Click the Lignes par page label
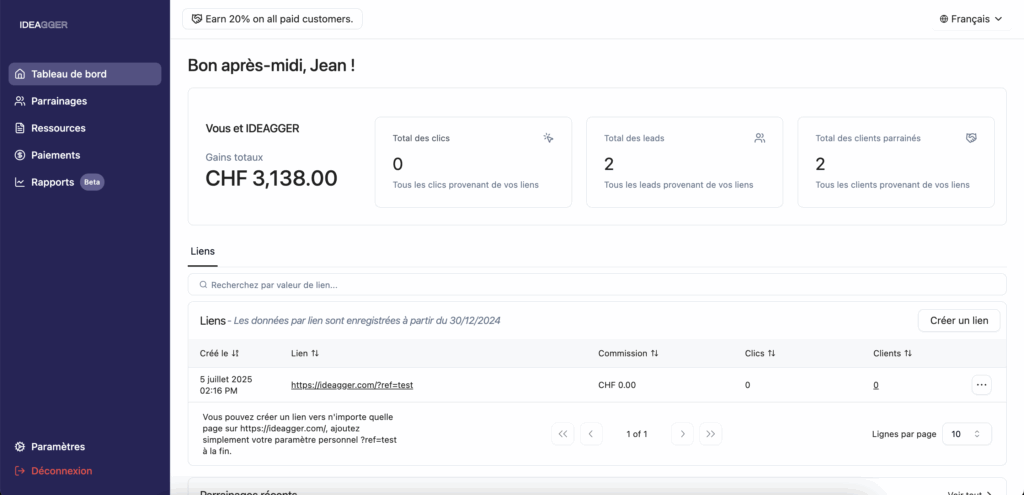This screenshot has height=495, width=1024. (x=904, y=434)
